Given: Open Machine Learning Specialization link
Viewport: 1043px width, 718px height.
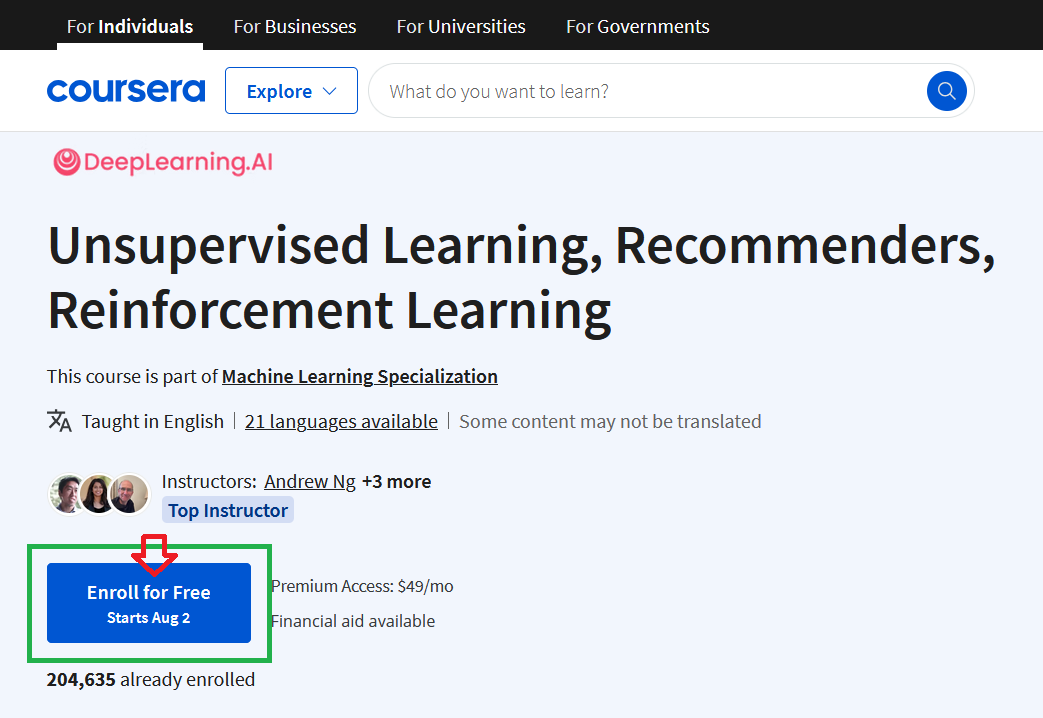Looking at the screenshot, I should pyautogui.click(x=360, y=377).
